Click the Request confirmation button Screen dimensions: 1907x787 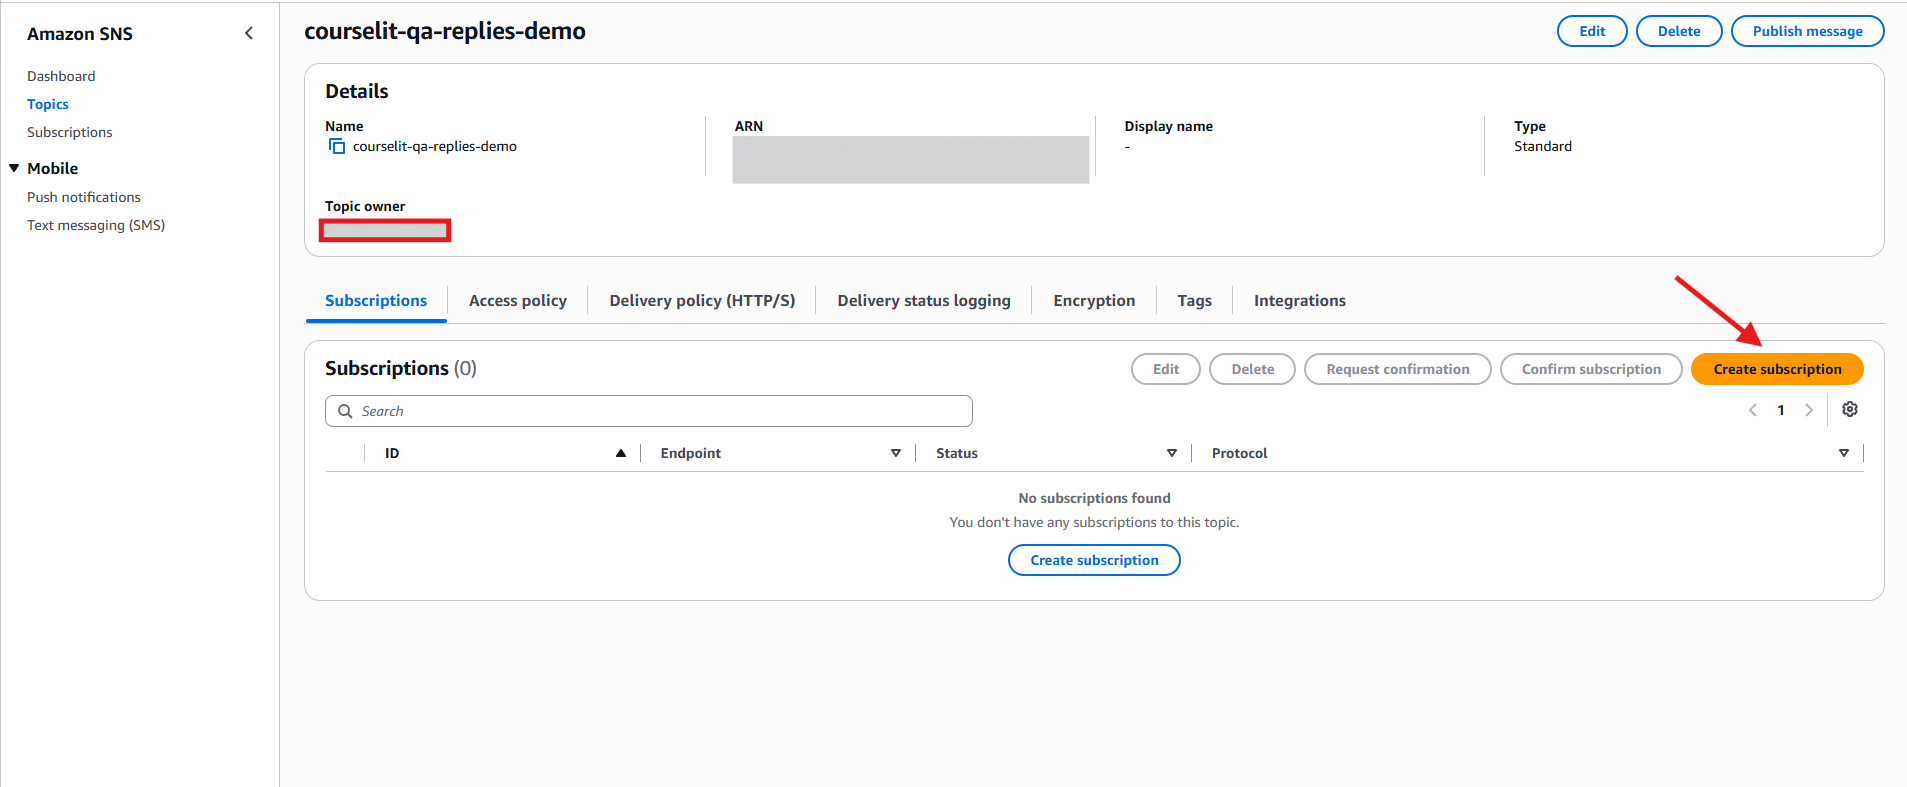(1397, 369)
